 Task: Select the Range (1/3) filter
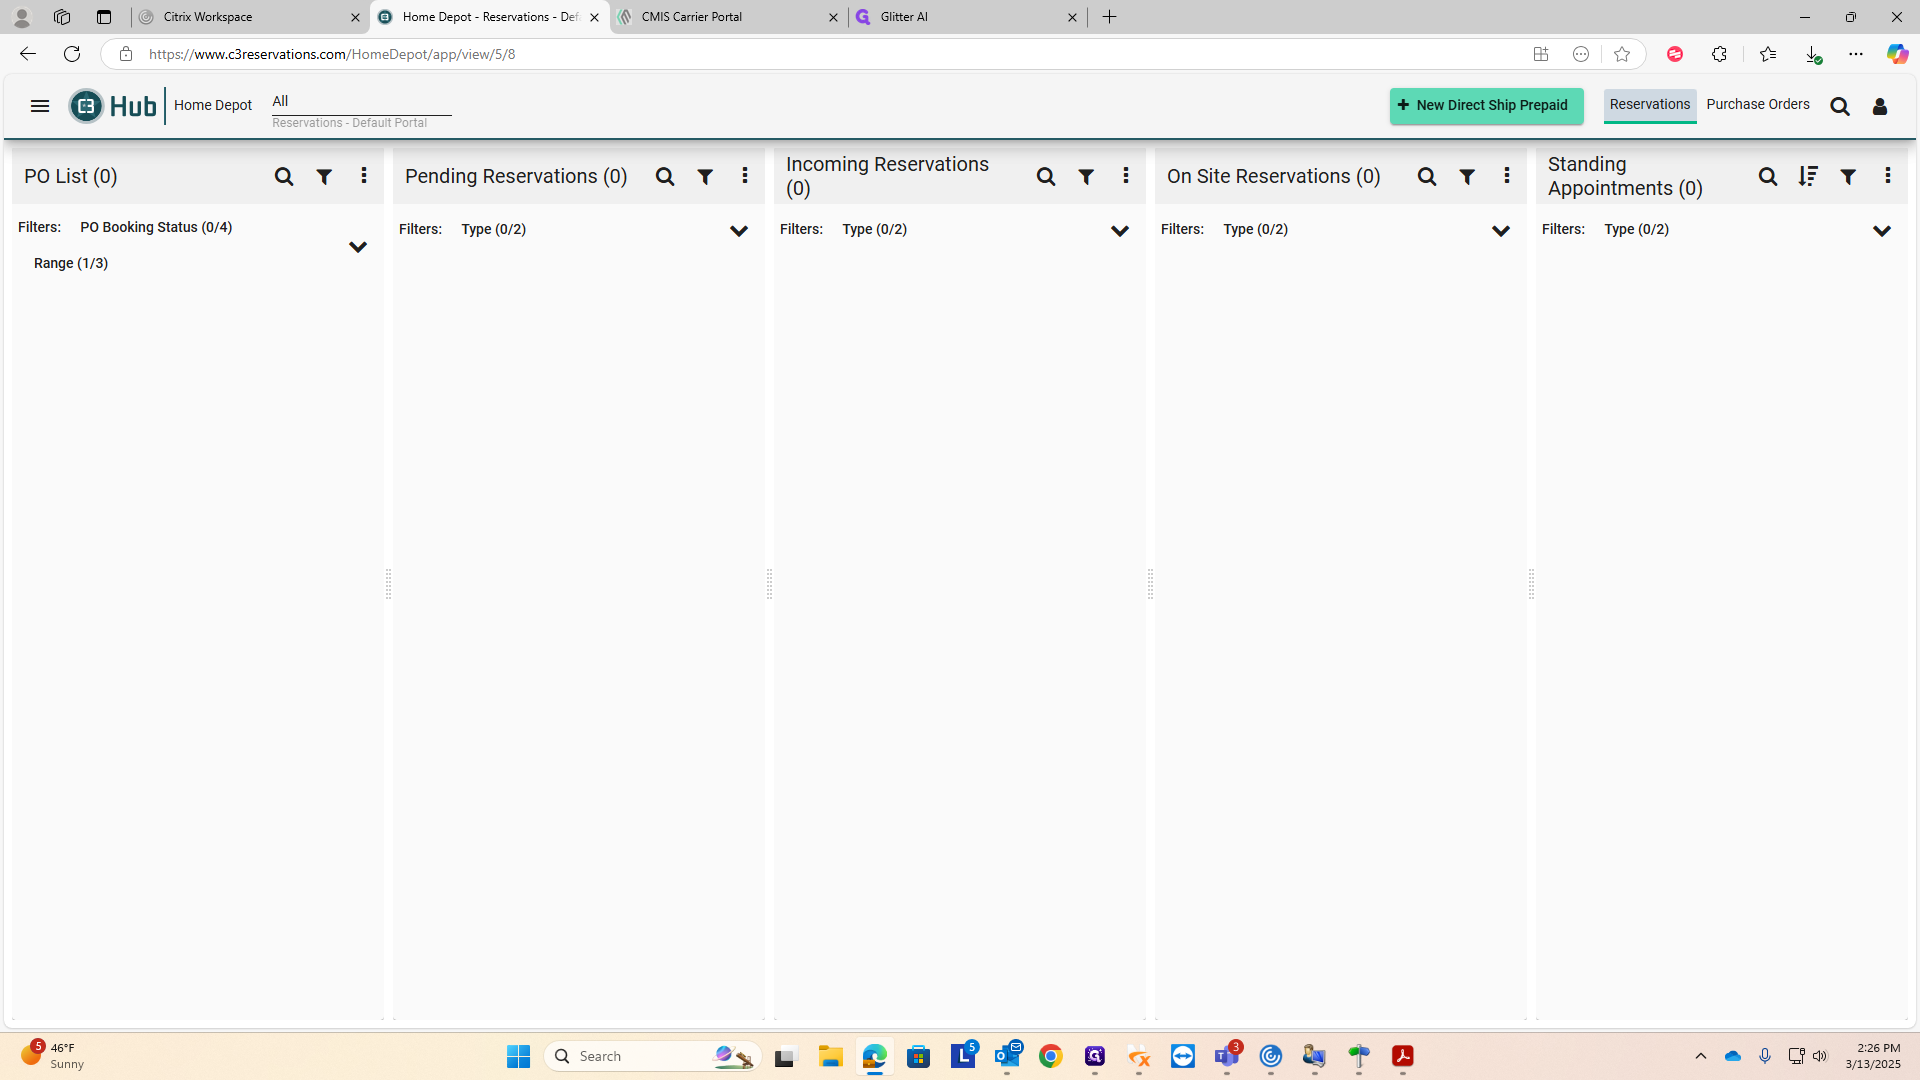[71, 264]
